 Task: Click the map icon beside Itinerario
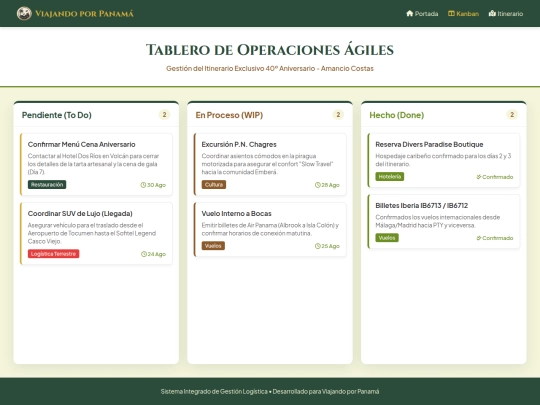point(492,13)
